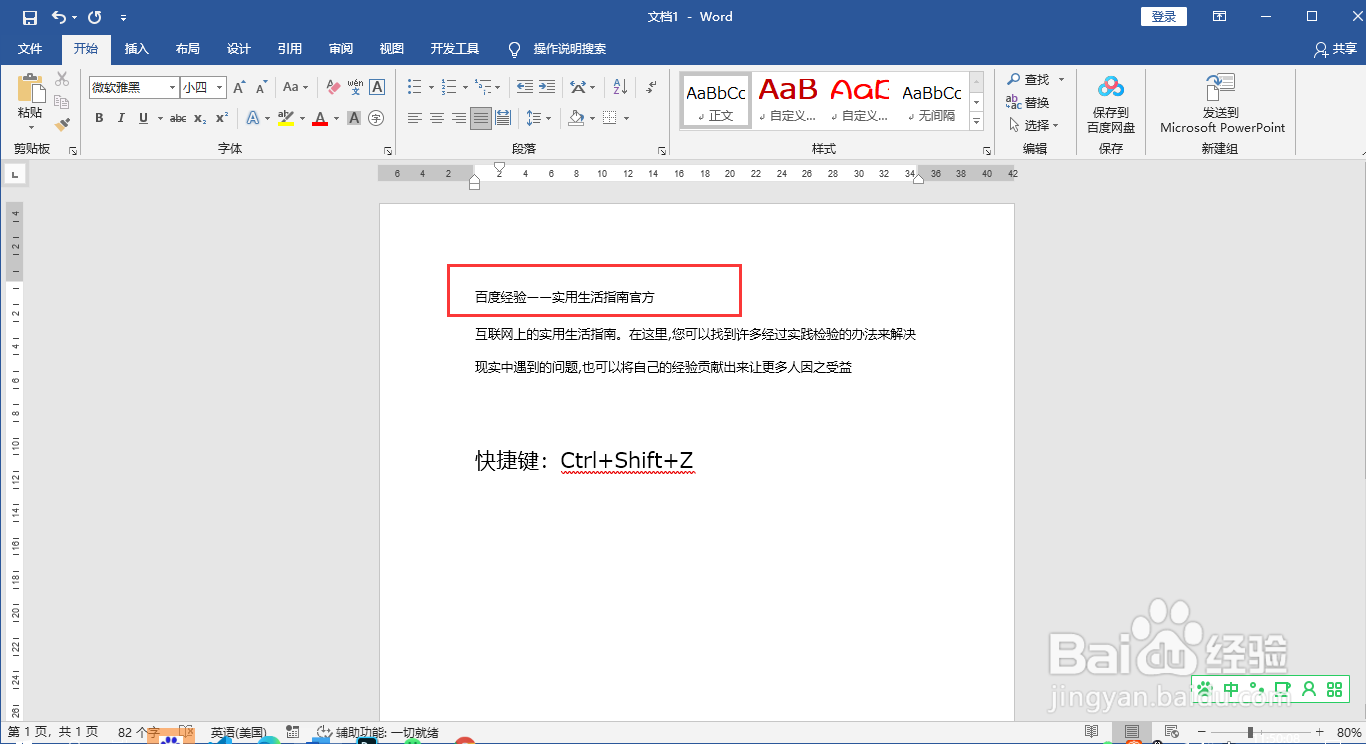
Task: Show paragraph marks icon
Action: [651, 88]
